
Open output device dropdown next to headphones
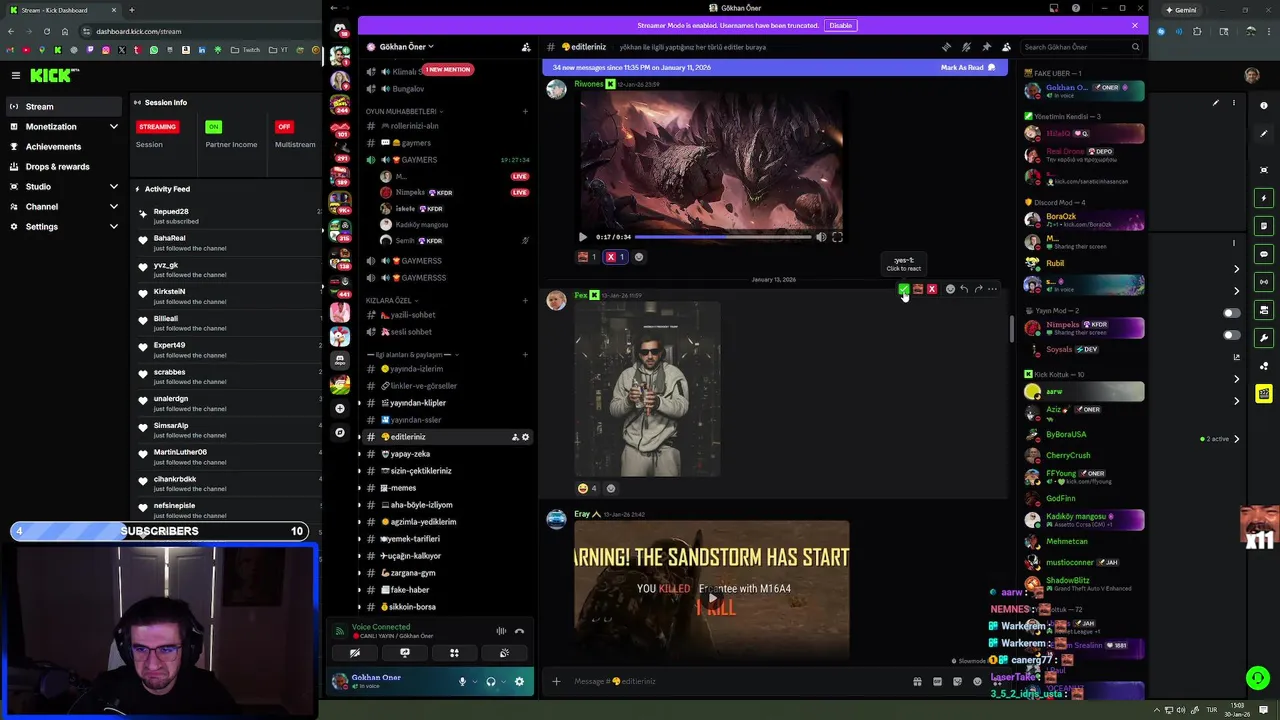pyautogui.click(x=503, y=682)
